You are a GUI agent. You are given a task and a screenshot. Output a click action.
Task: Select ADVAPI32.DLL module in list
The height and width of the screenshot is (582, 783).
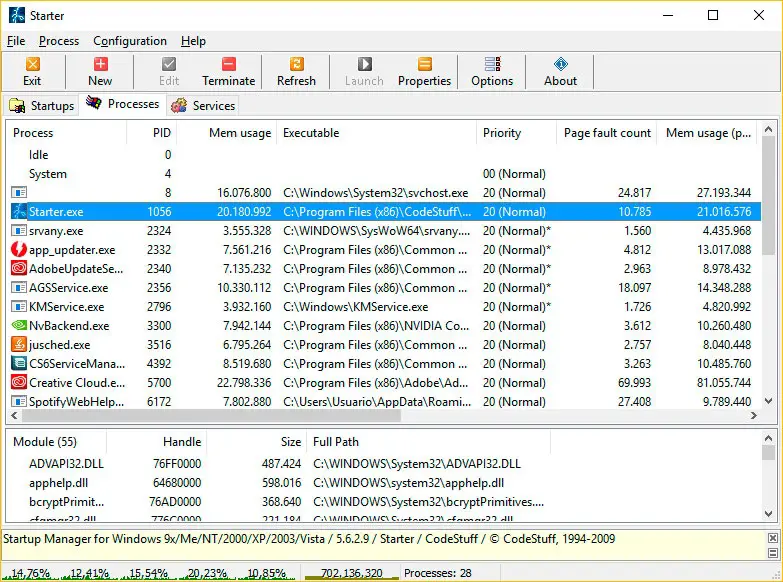tap(66, 464)
